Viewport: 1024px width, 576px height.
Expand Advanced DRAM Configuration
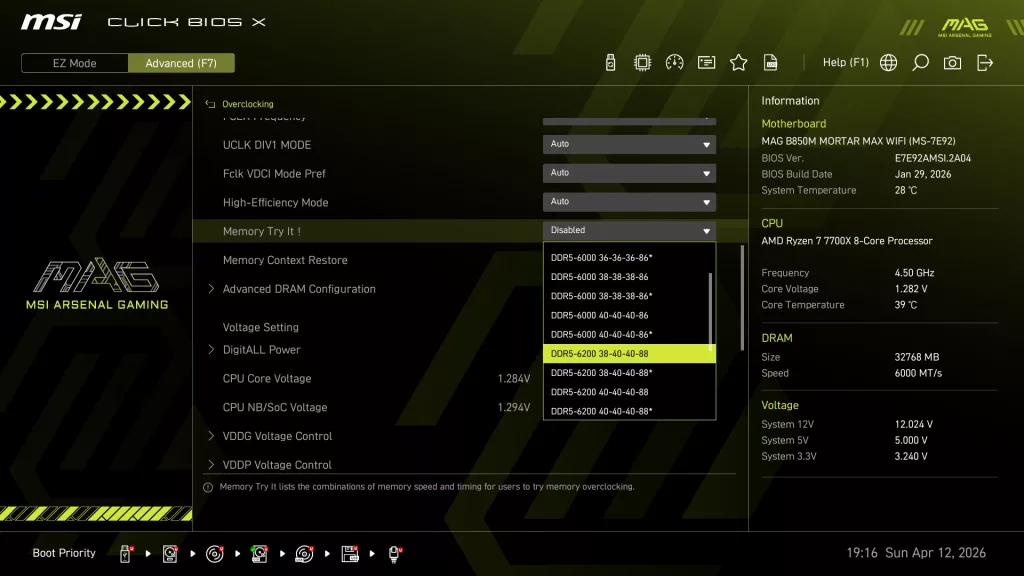(298, 289)
